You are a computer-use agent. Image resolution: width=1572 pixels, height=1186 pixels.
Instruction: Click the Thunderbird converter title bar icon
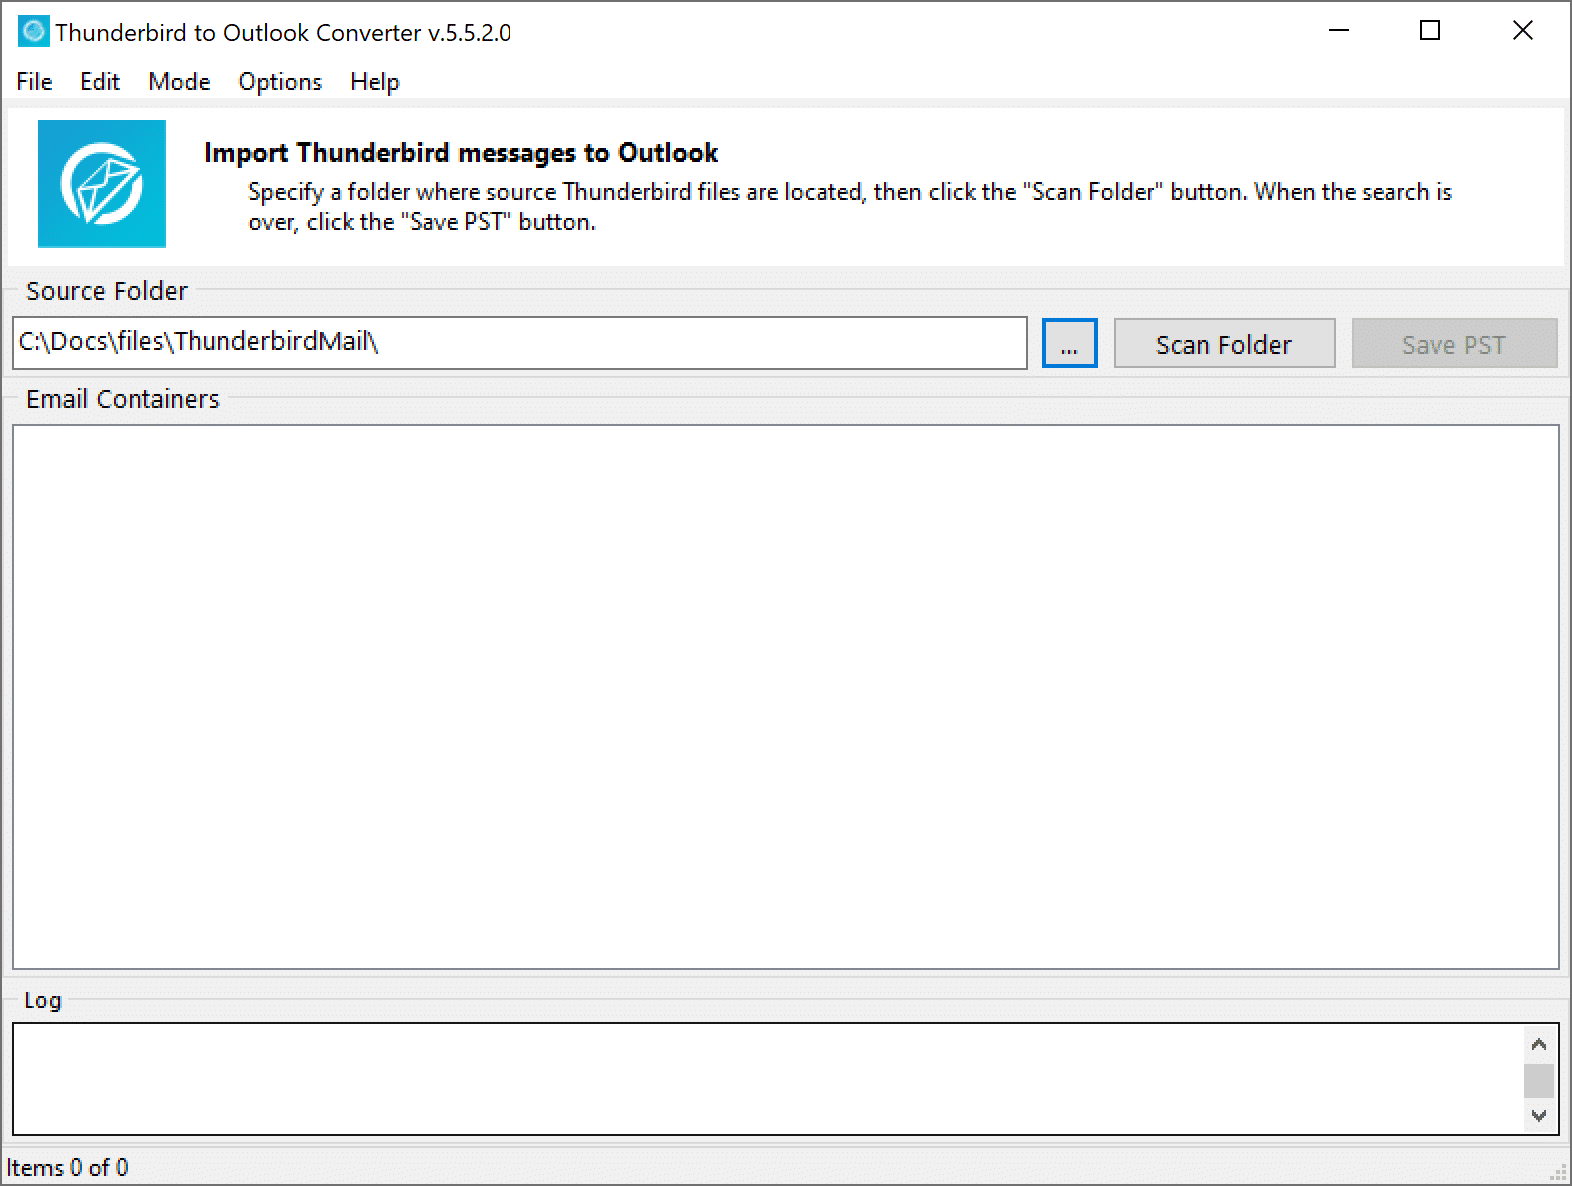pyautogui.click(x=33, y=32)
